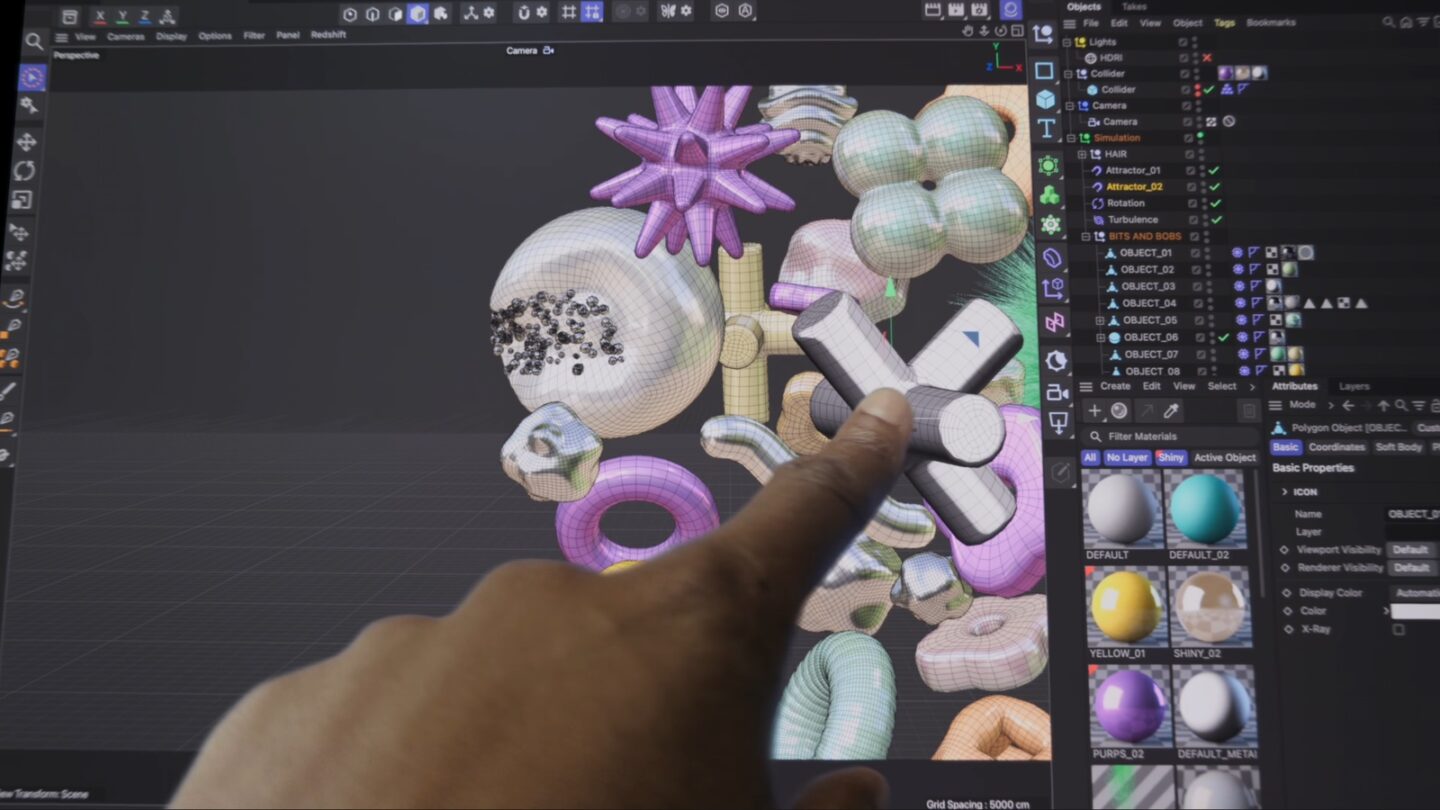The image size is (1440, 810).
Task: Select the YELLOW_01 material thumbnail
Action: (x=1126, y=607)
